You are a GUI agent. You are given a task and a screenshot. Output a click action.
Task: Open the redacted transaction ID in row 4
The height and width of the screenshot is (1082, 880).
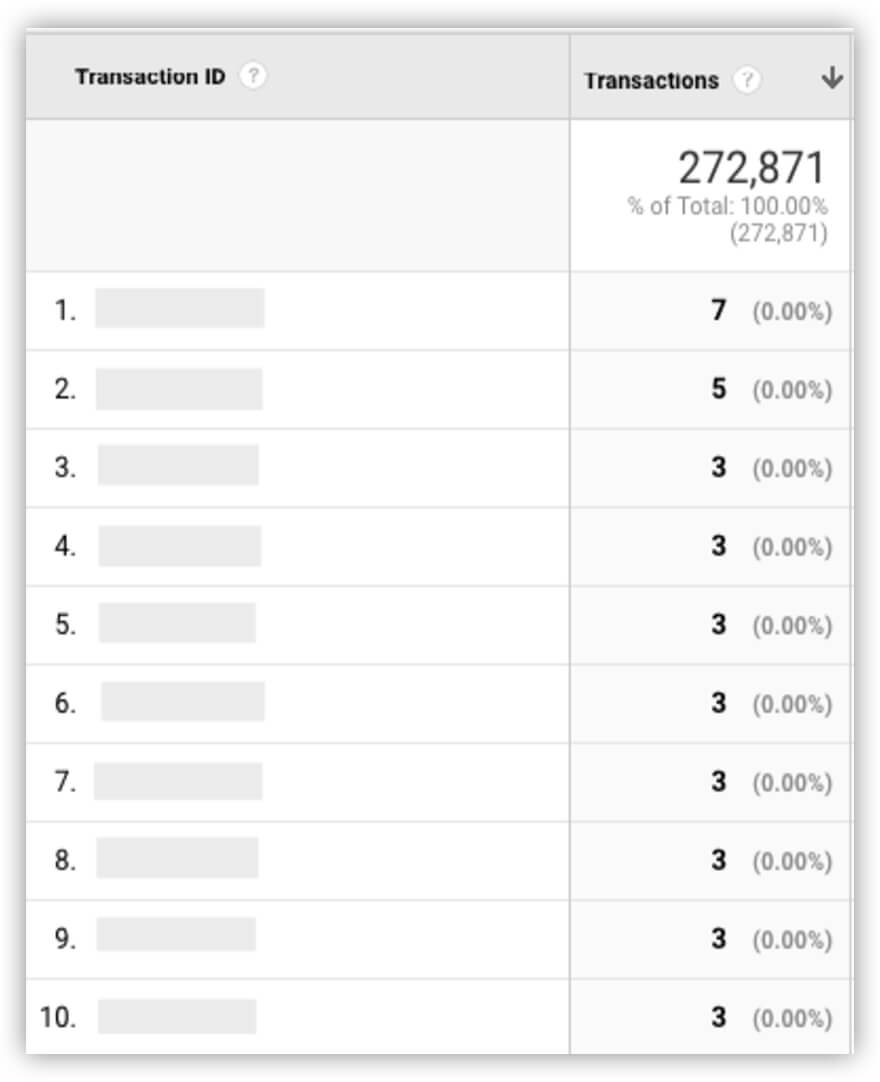point(180,546)
